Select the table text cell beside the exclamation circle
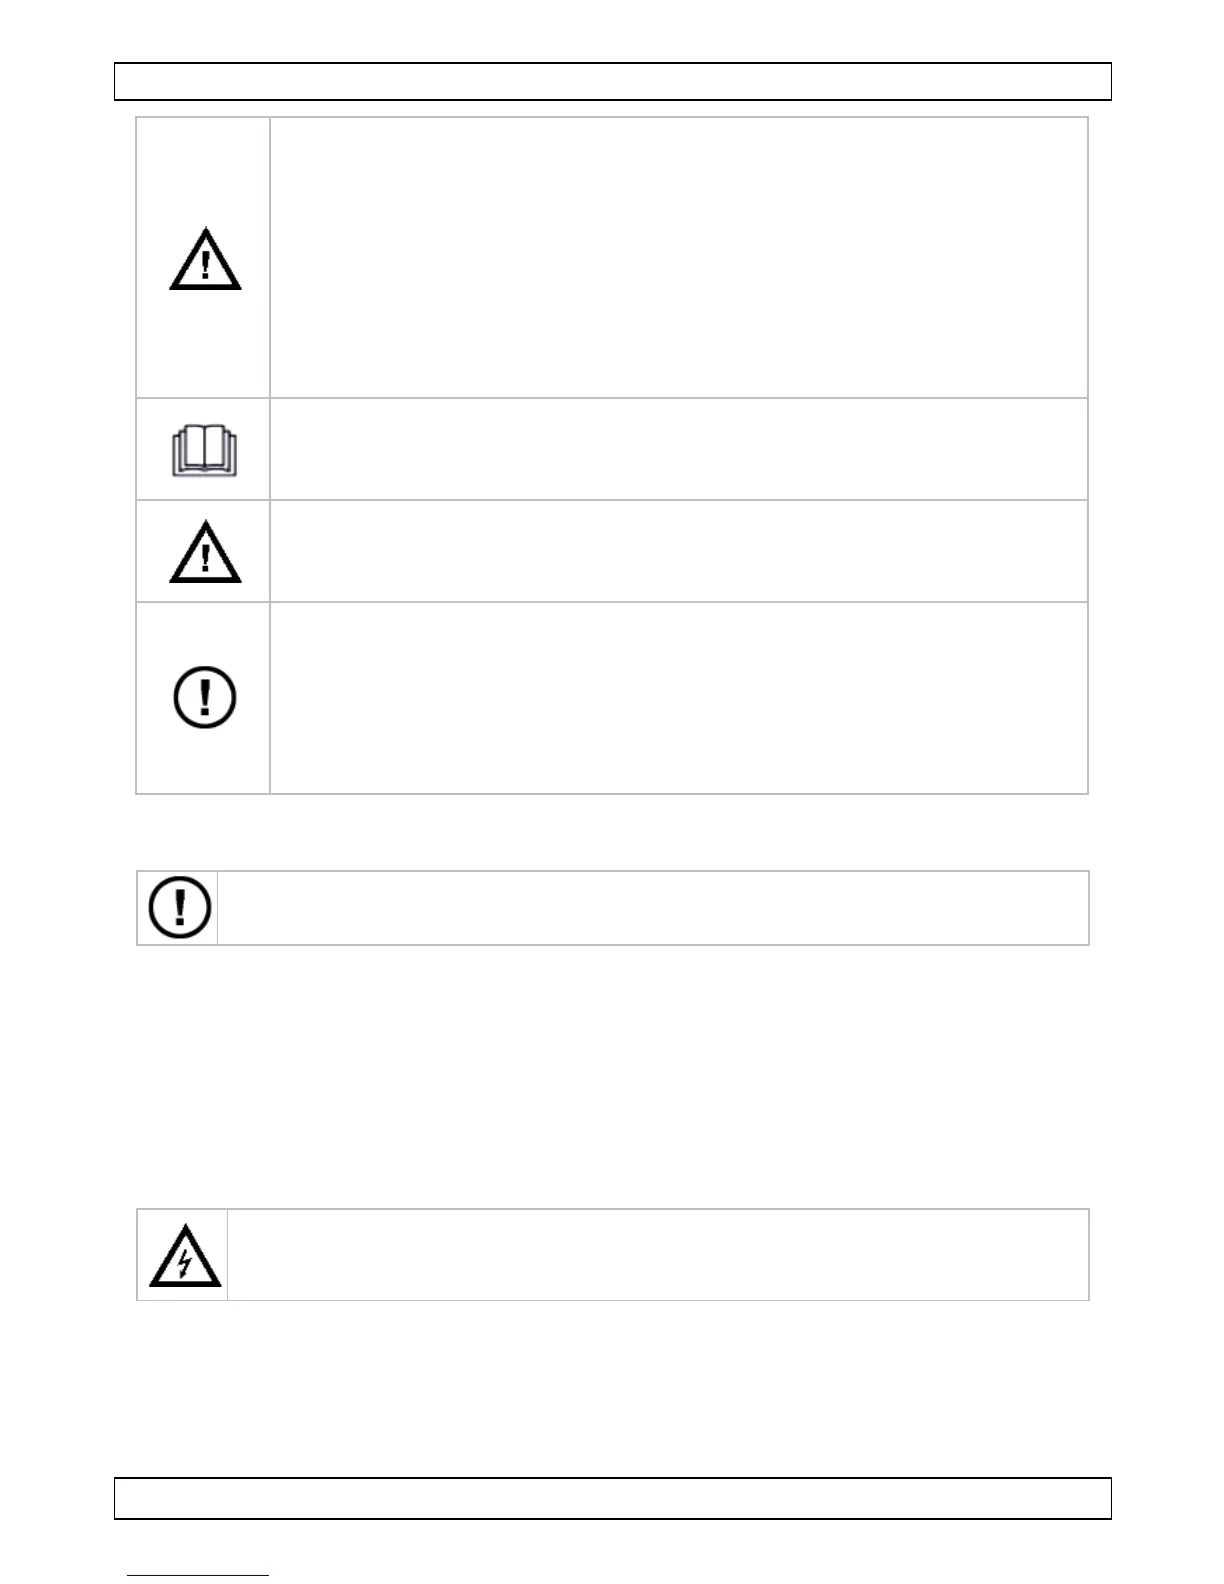 pos(678,698)
